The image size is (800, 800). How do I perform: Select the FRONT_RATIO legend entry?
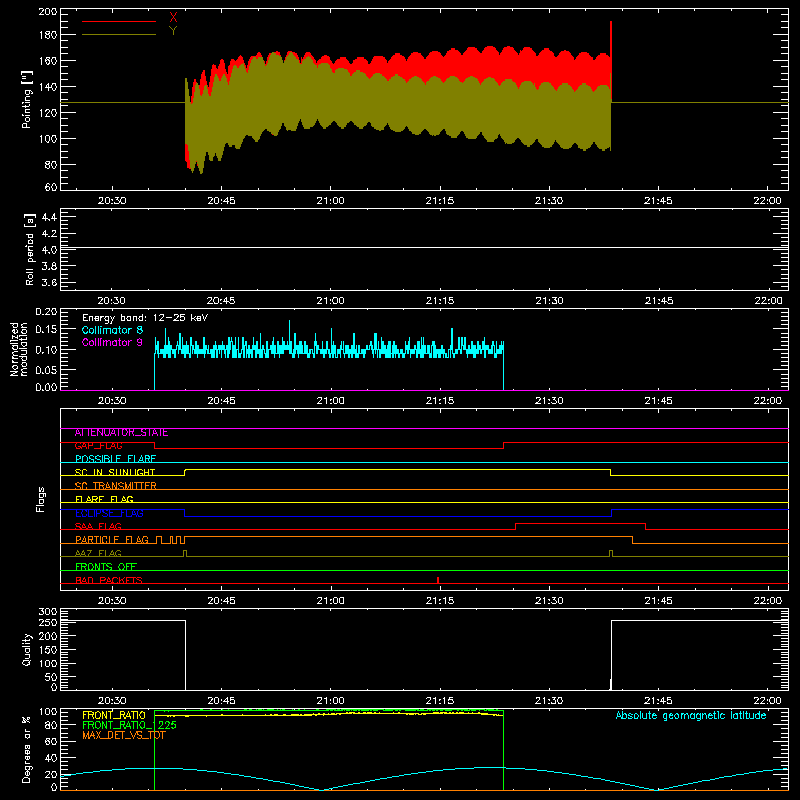pos(114,715)
